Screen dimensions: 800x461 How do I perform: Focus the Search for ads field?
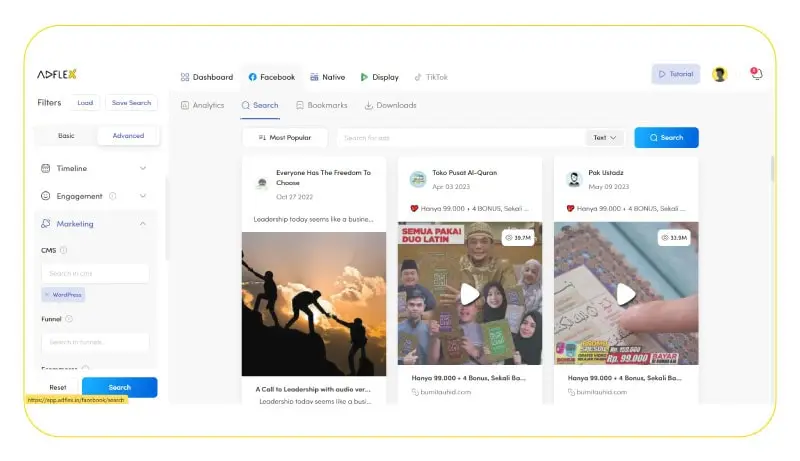[x=461, y=138]
